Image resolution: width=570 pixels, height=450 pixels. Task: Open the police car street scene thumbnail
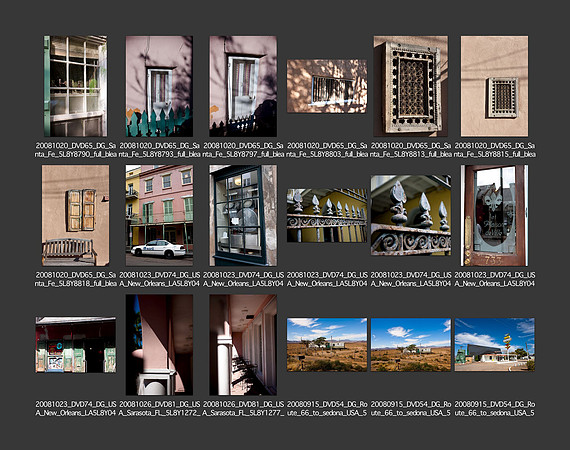[x=159, y=216]
